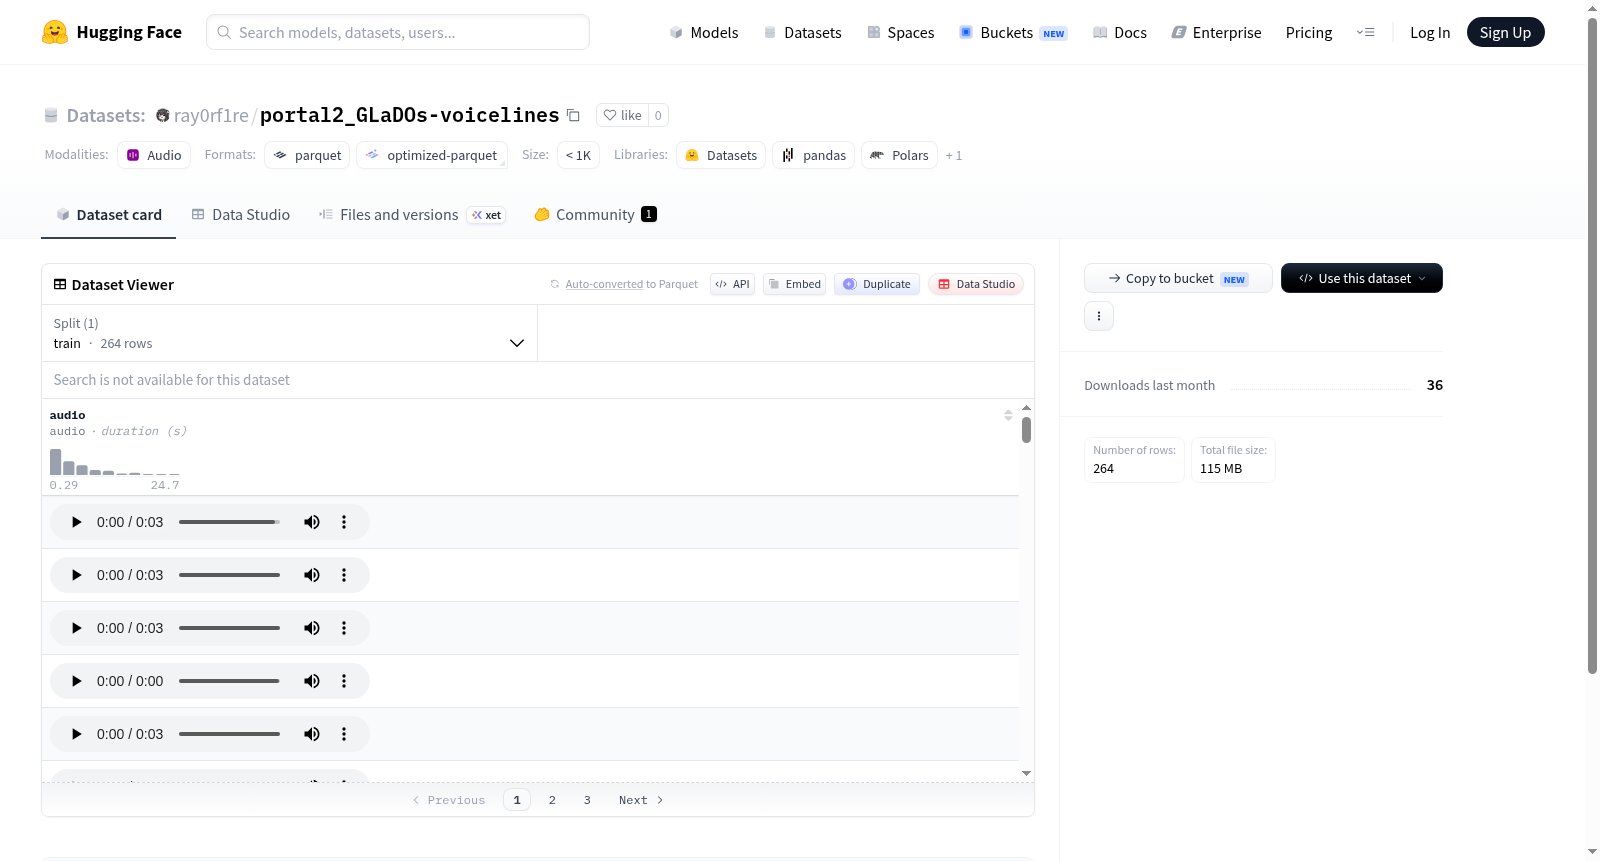Open the main navigation overflow menu icon
Image resolution: width=1600 pixels, height=861 pixels.
(1365, 32)
